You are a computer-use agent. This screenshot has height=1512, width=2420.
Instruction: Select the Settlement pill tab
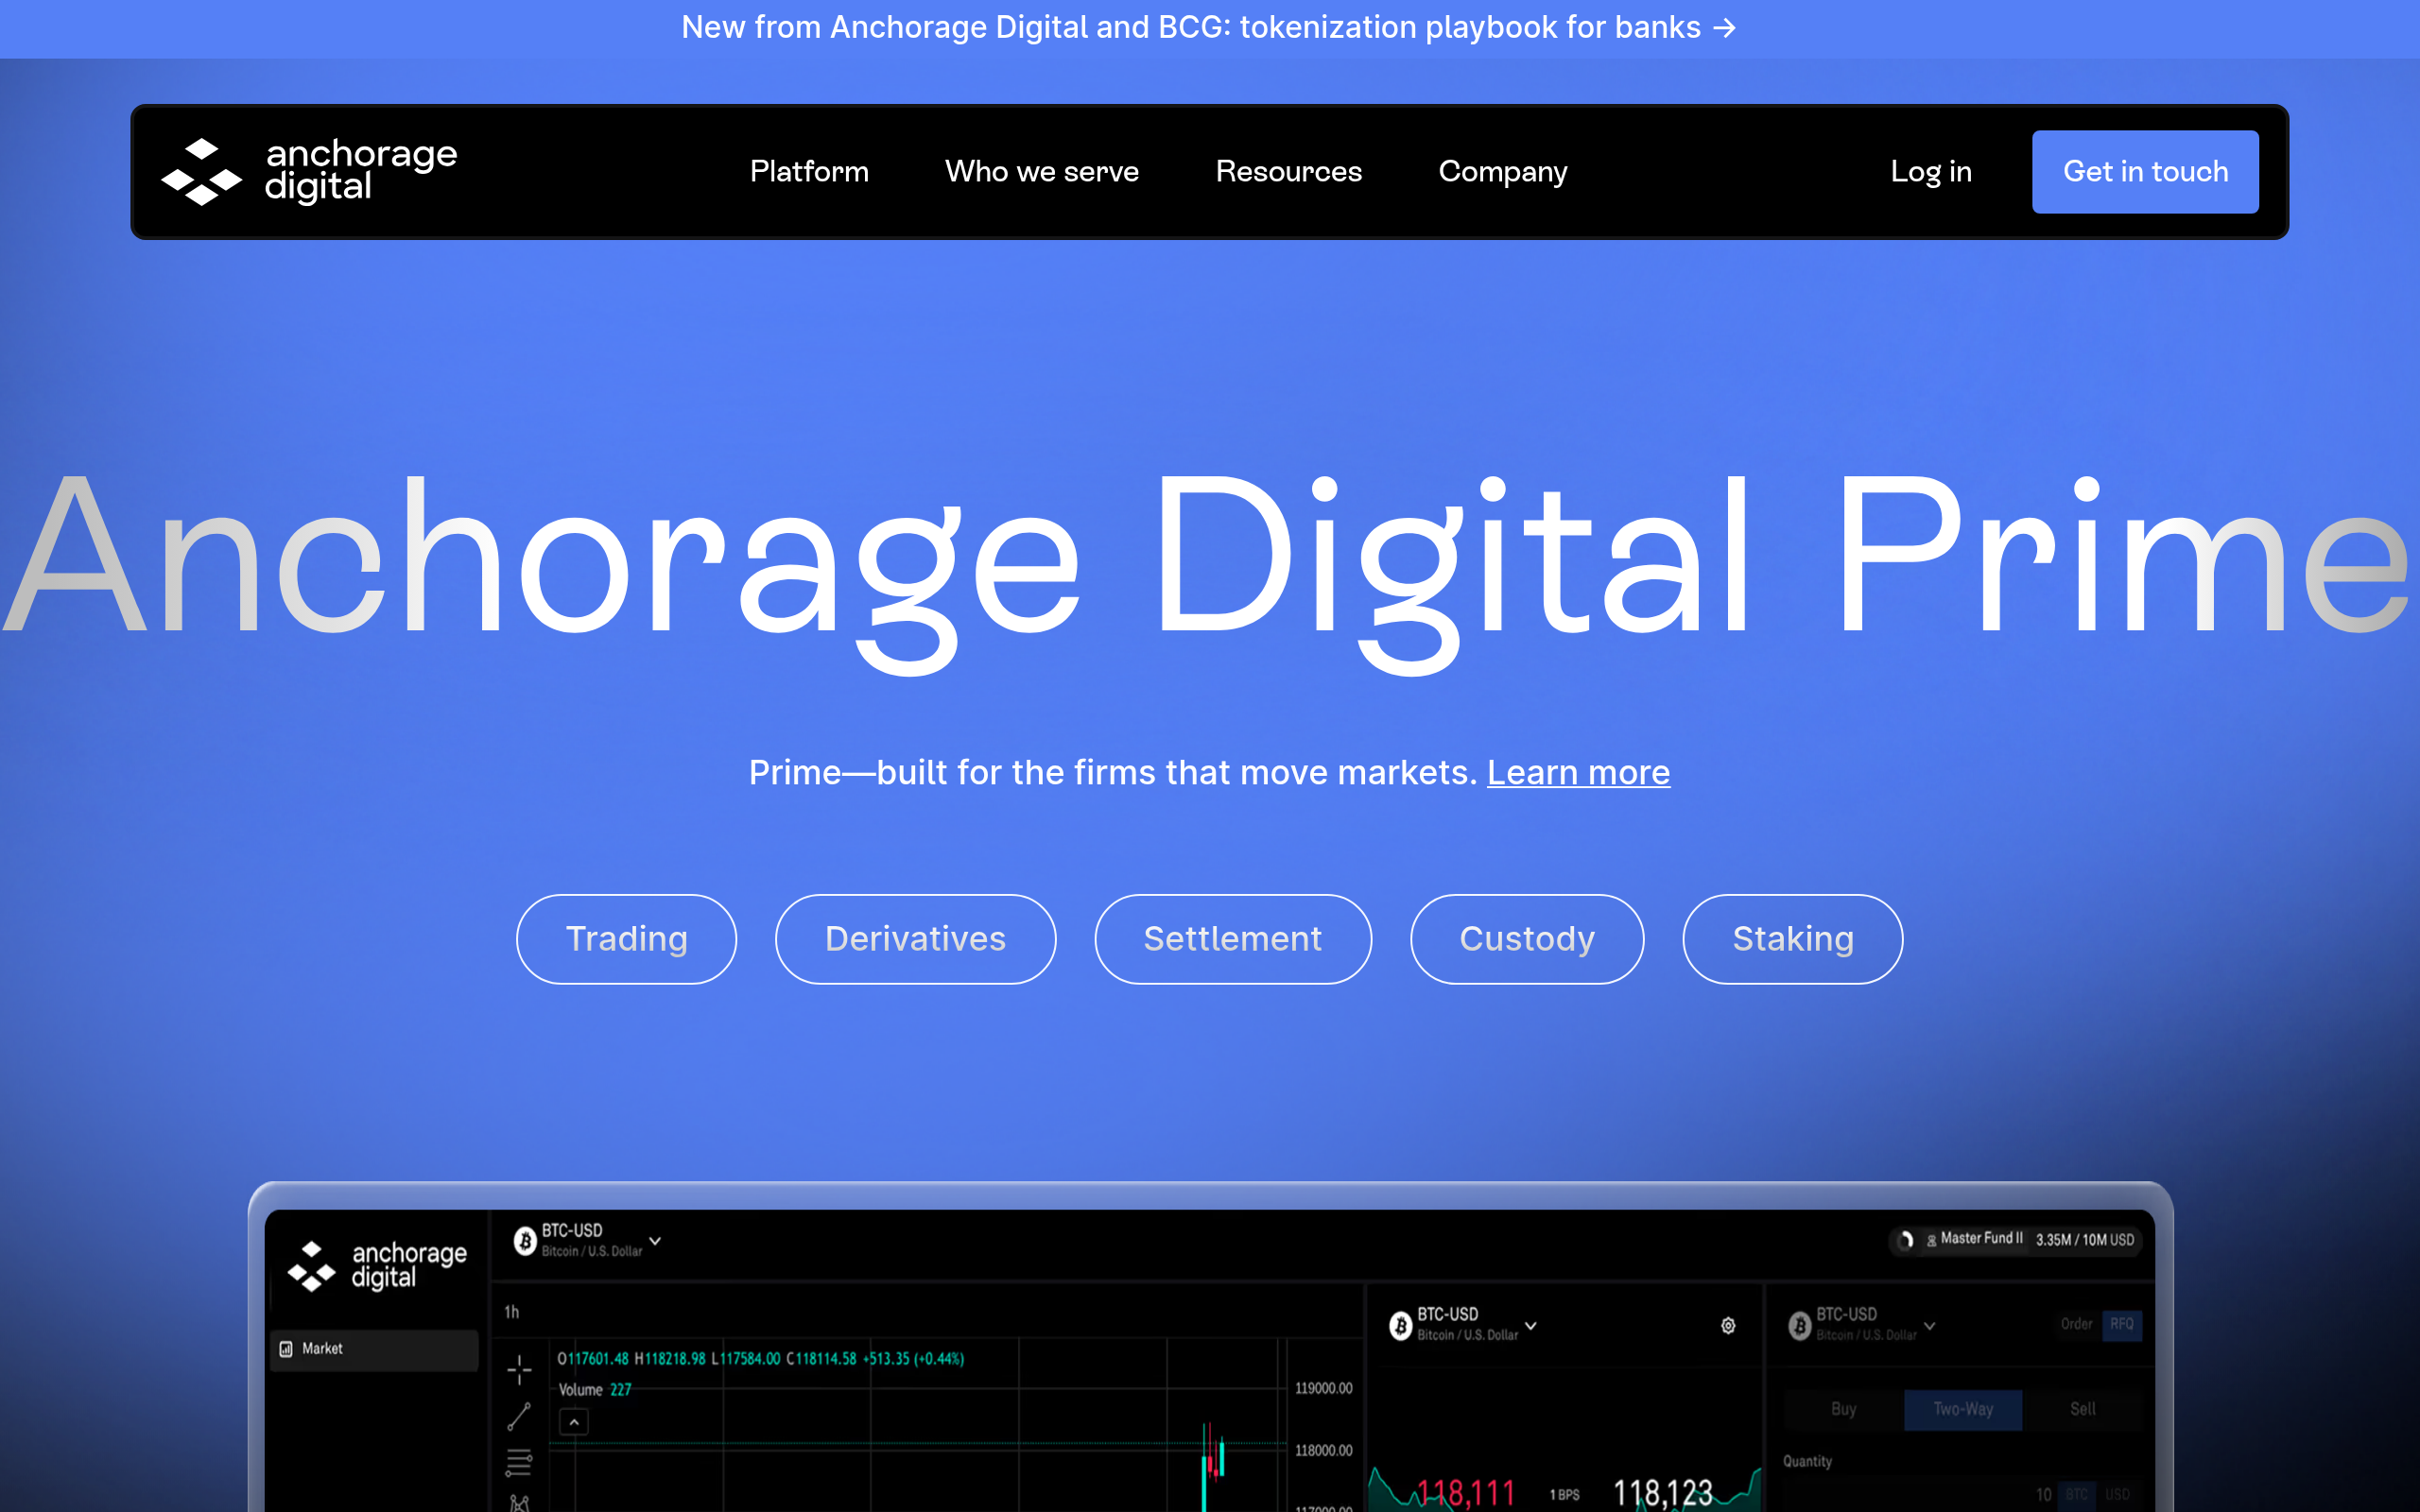click(x=1232, y=939)
